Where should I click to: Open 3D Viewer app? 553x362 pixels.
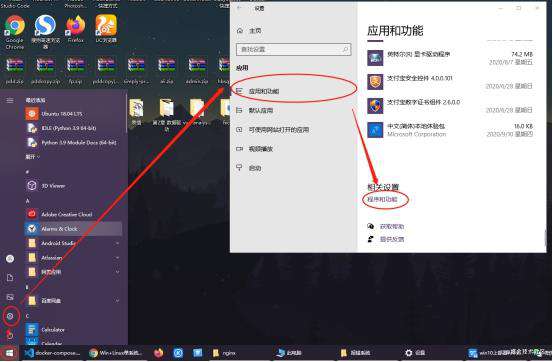coord(74,185)
